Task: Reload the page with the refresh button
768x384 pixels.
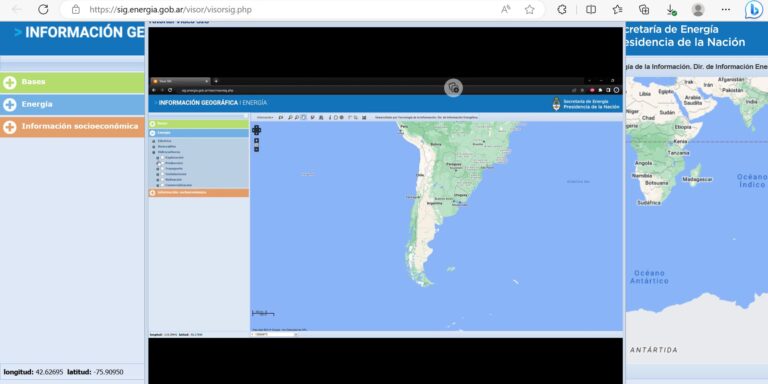Action: [x=43, y=9]
